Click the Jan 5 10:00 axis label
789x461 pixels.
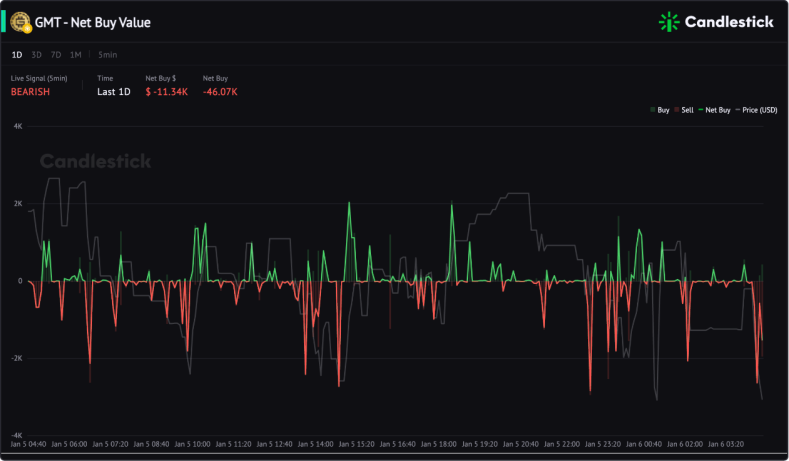(x=192, y=444)
